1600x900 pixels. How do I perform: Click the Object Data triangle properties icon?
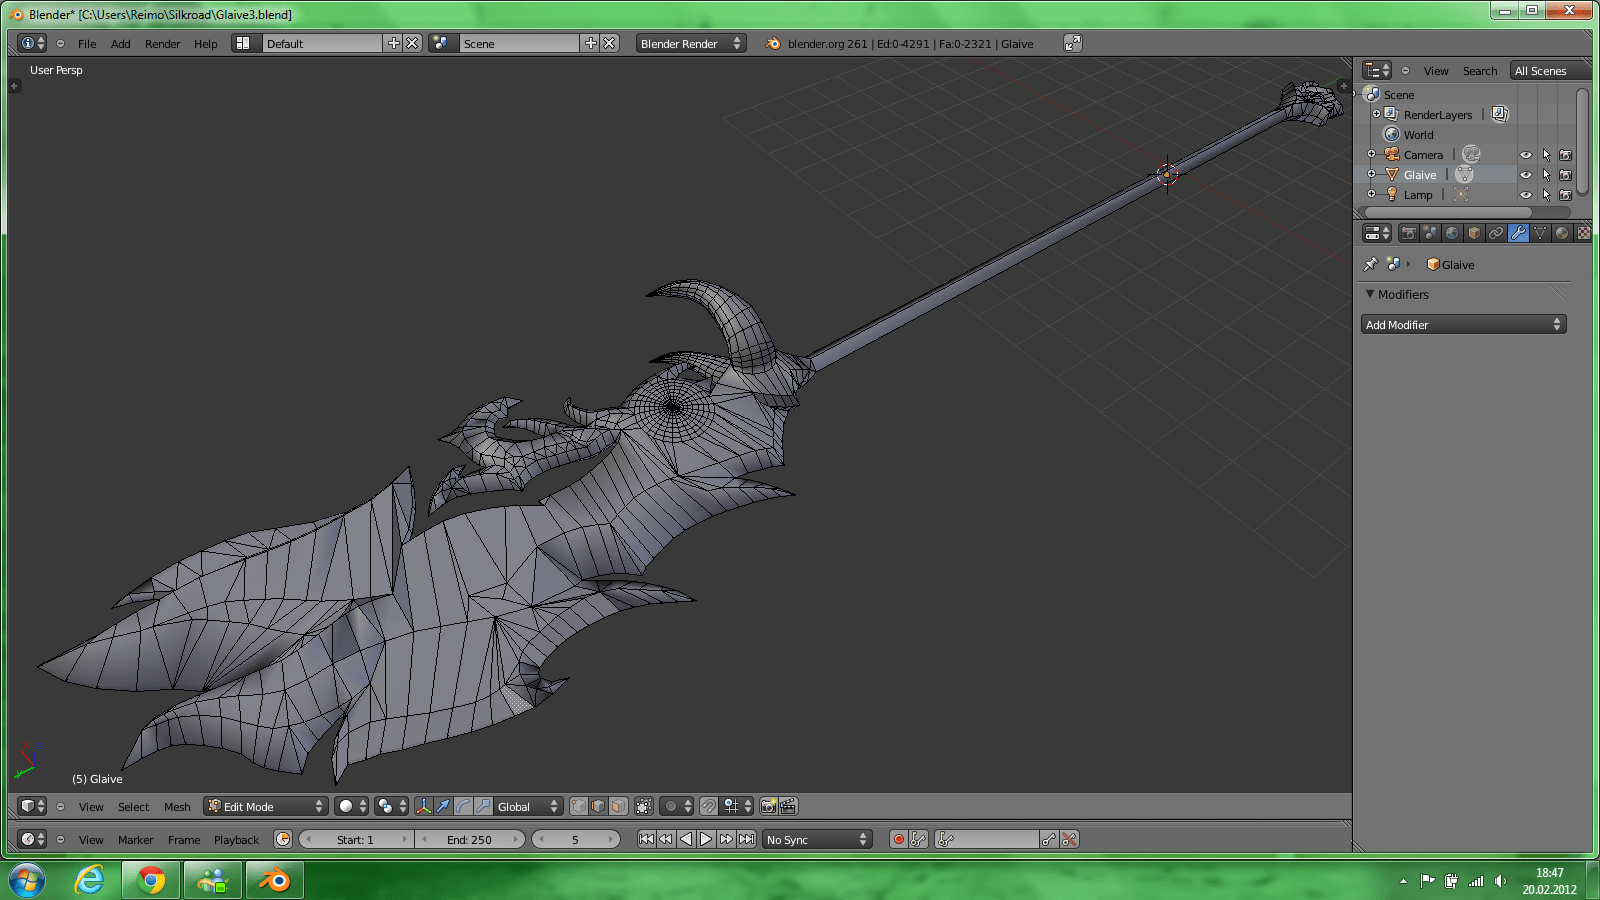pyautogui.click(x=1540, y=233)
